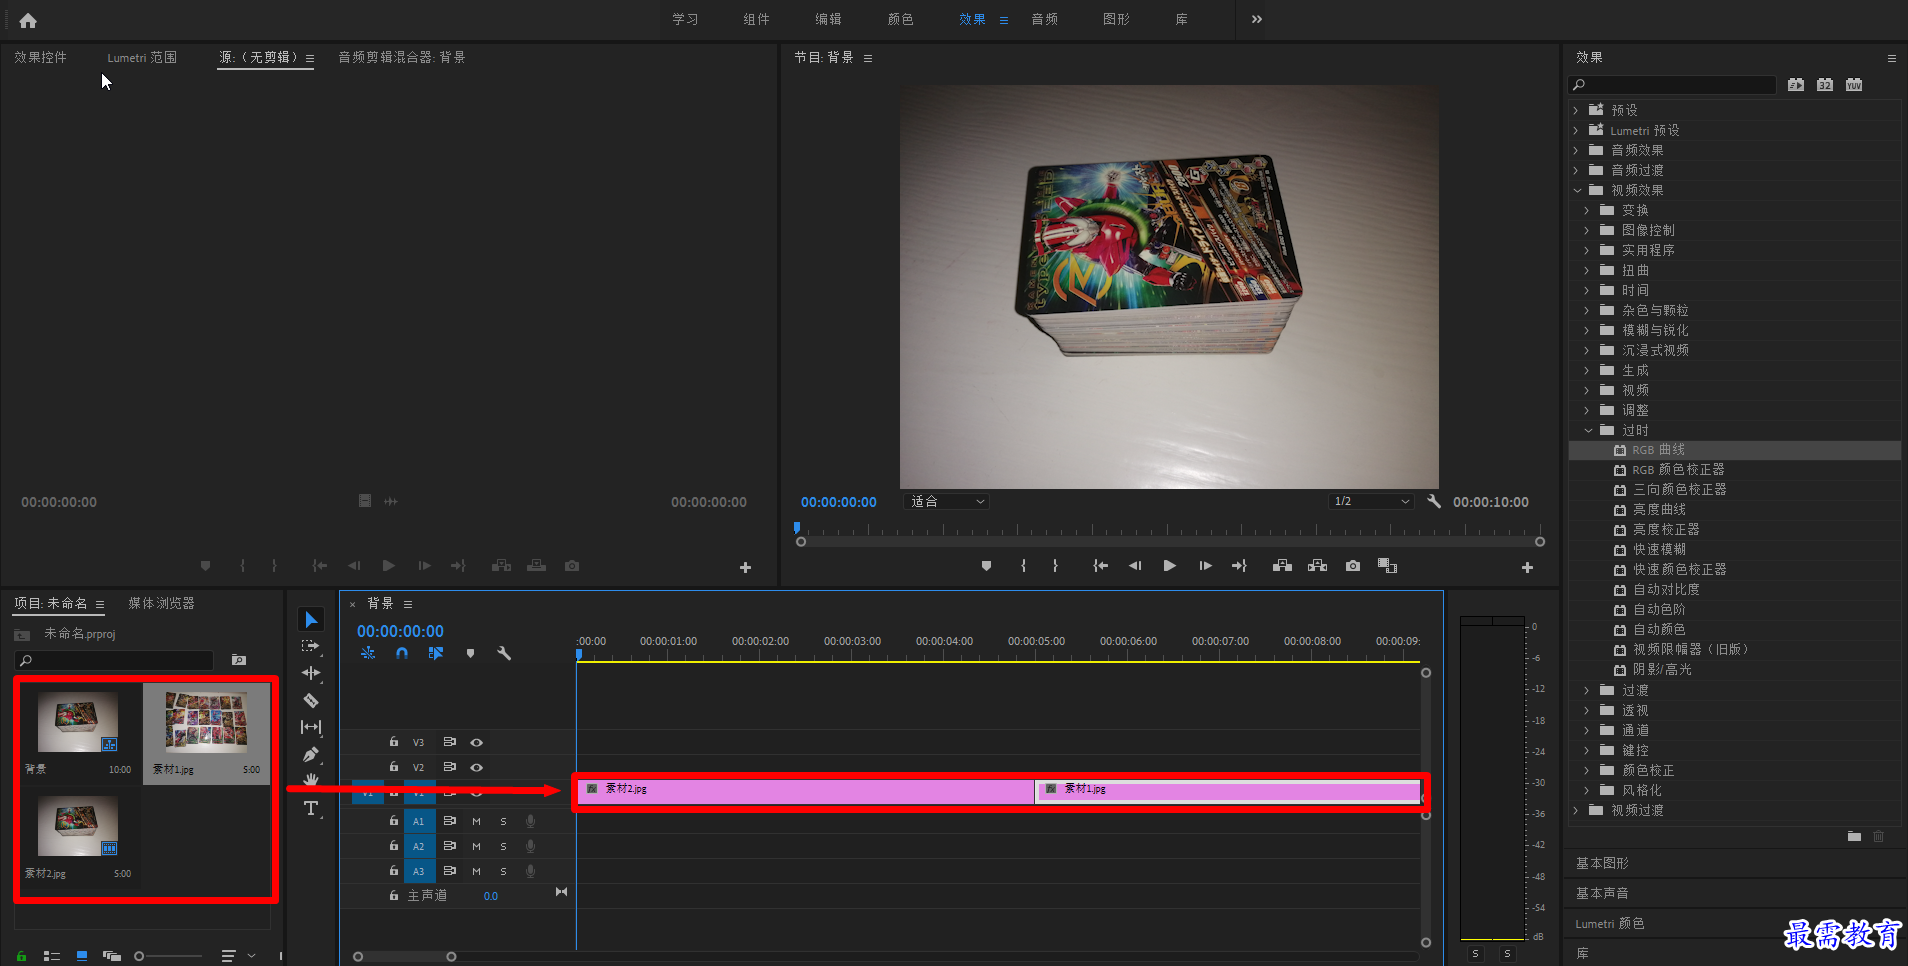Switch project panel to icon view
Viewport: 1908px width, 966px height.
coord(82,956)
